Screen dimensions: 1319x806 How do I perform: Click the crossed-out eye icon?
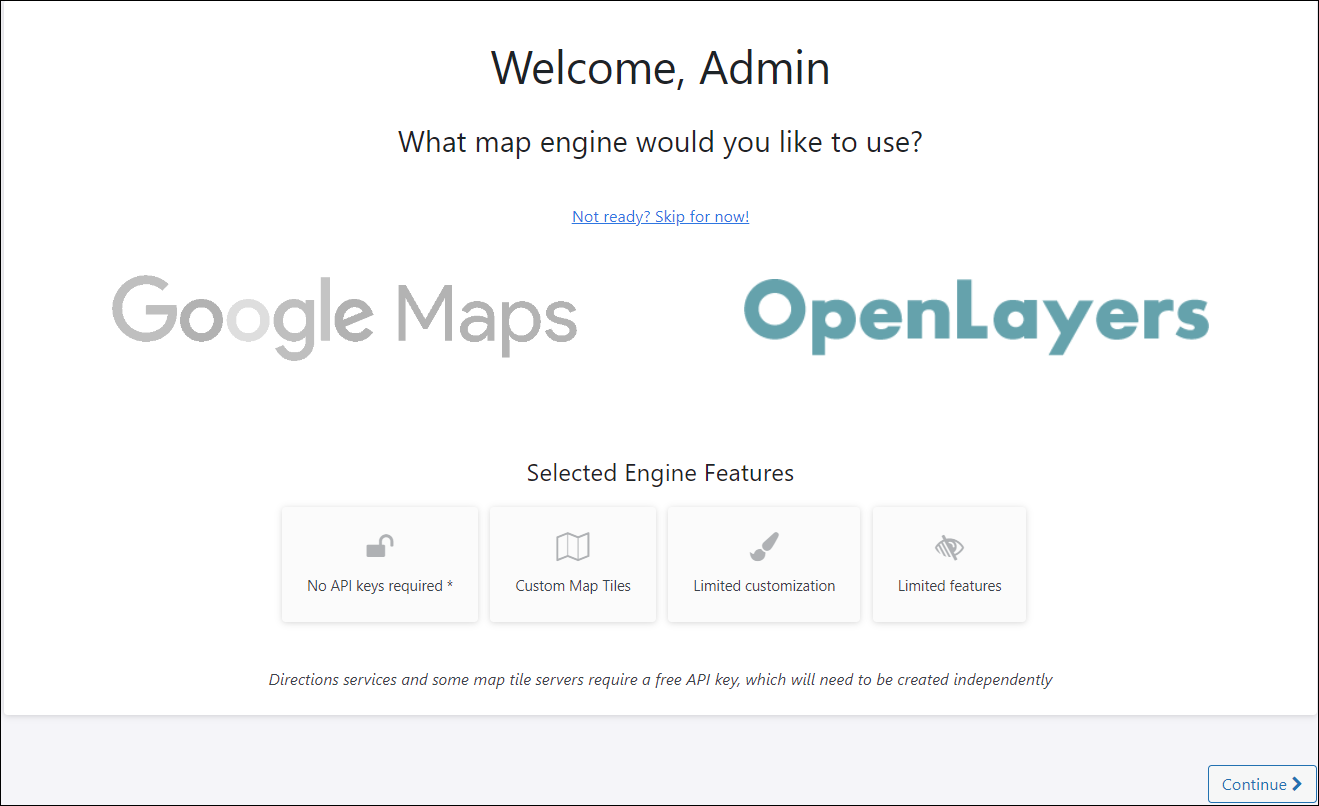click(x=949, y=546)
